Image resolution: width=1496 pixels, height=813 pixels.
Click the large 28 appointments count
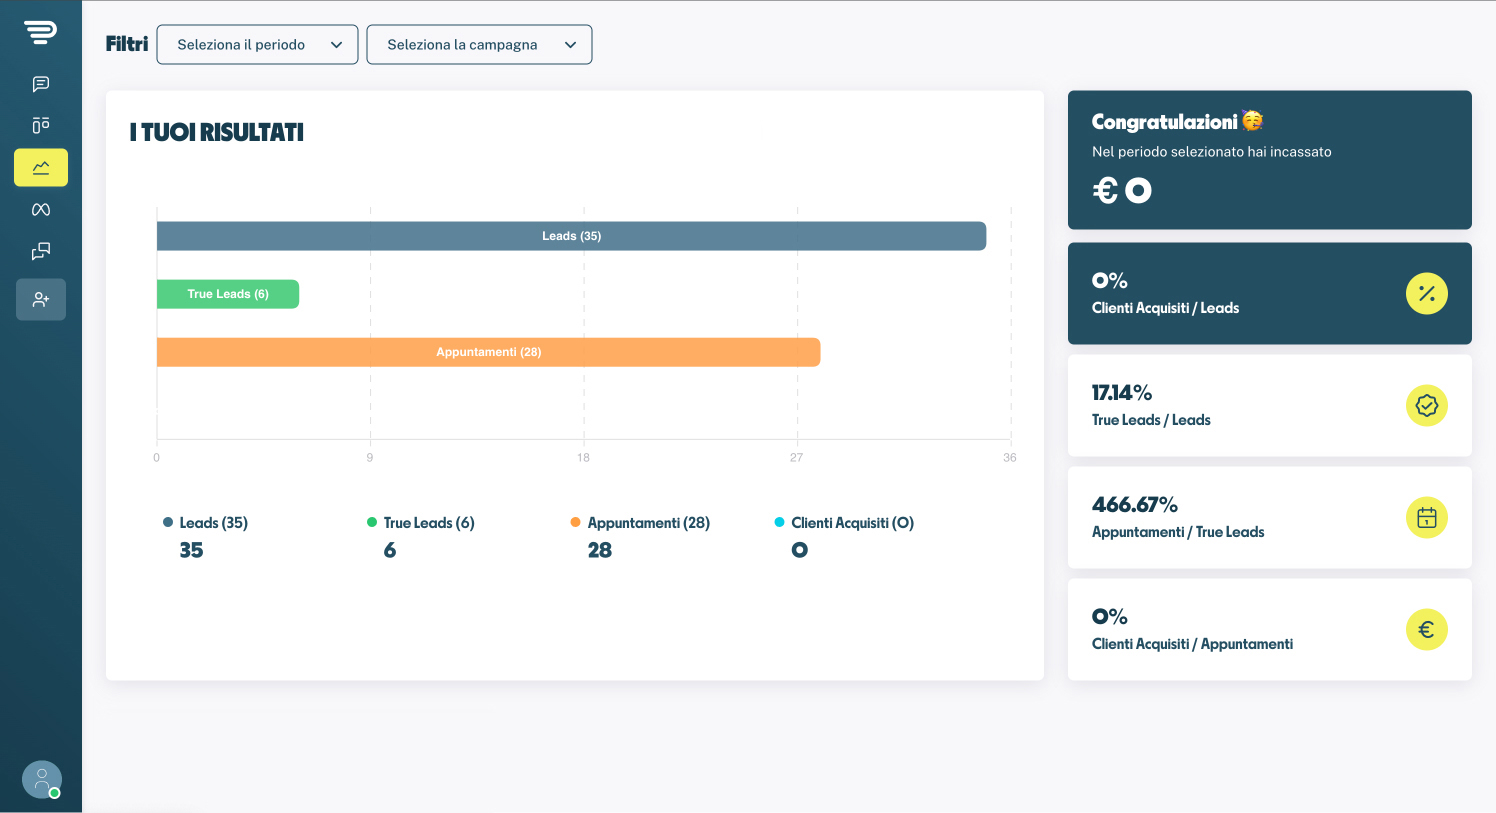click(600, 550)
